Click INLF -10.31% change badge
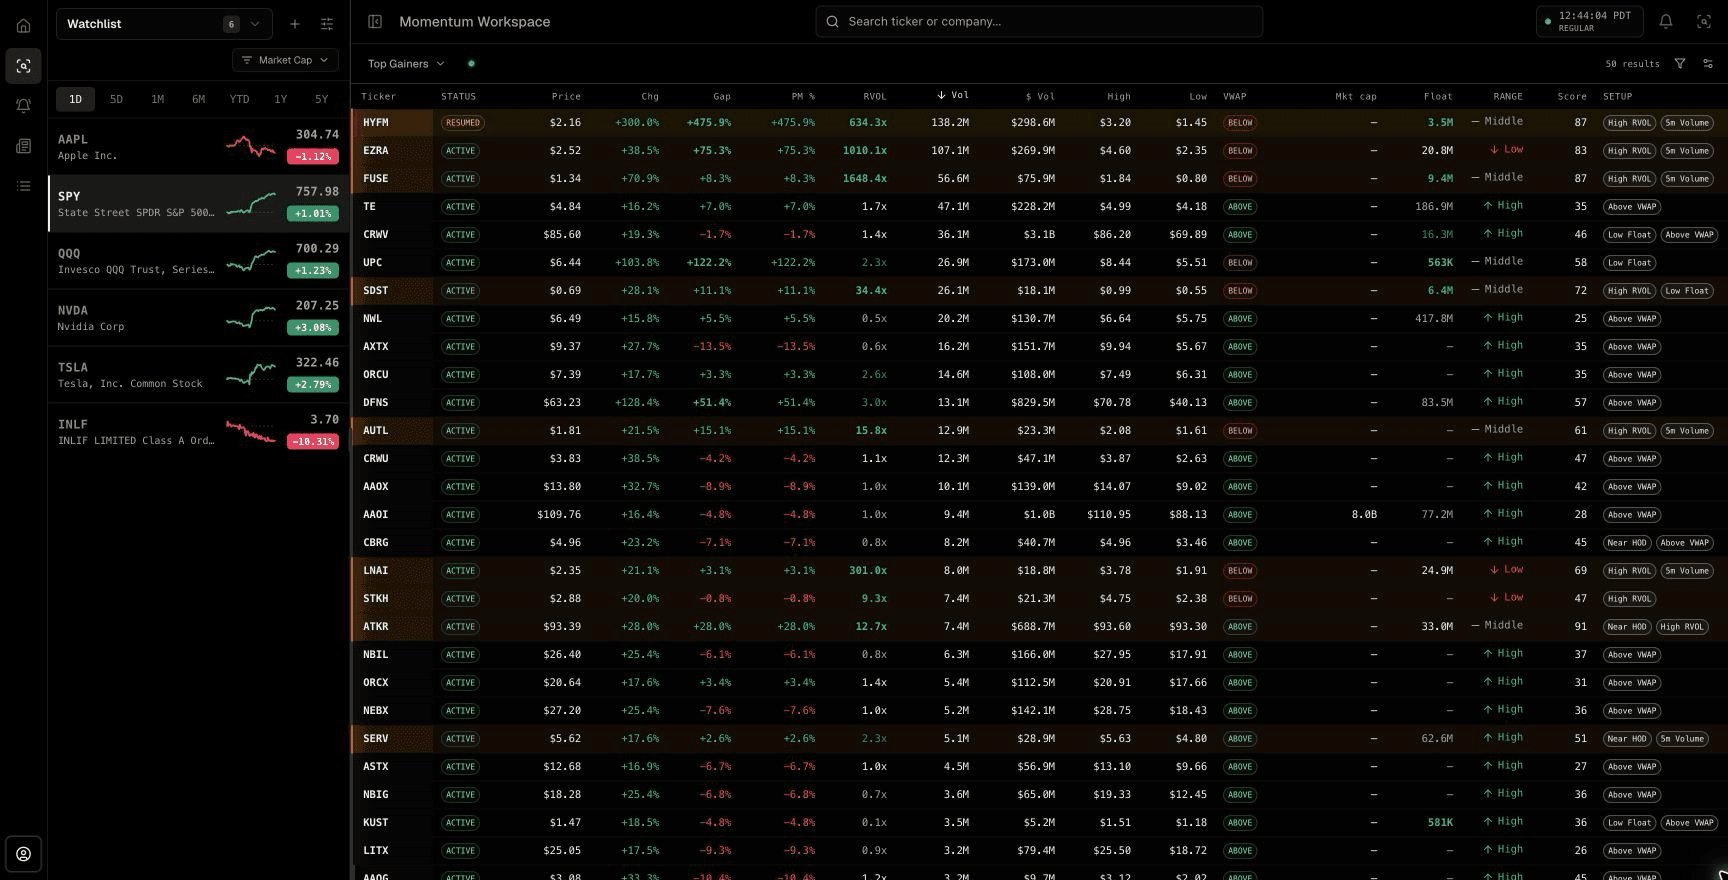The width and height of the screenshot is (1728, 880). pyautogui.click(x=312, y=442)
